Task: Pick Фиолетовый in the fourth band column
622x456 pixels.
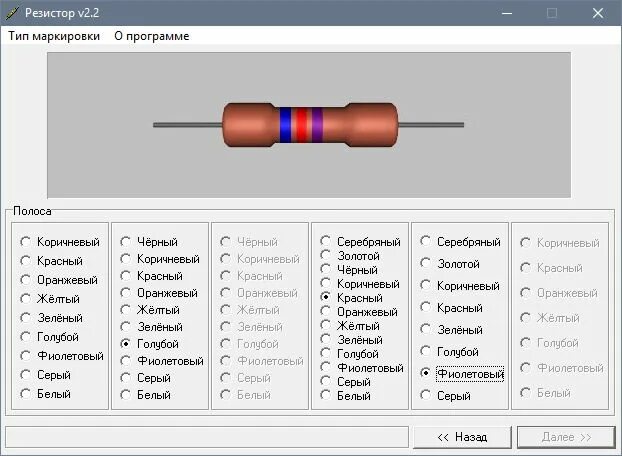Action: coord(362,368)
